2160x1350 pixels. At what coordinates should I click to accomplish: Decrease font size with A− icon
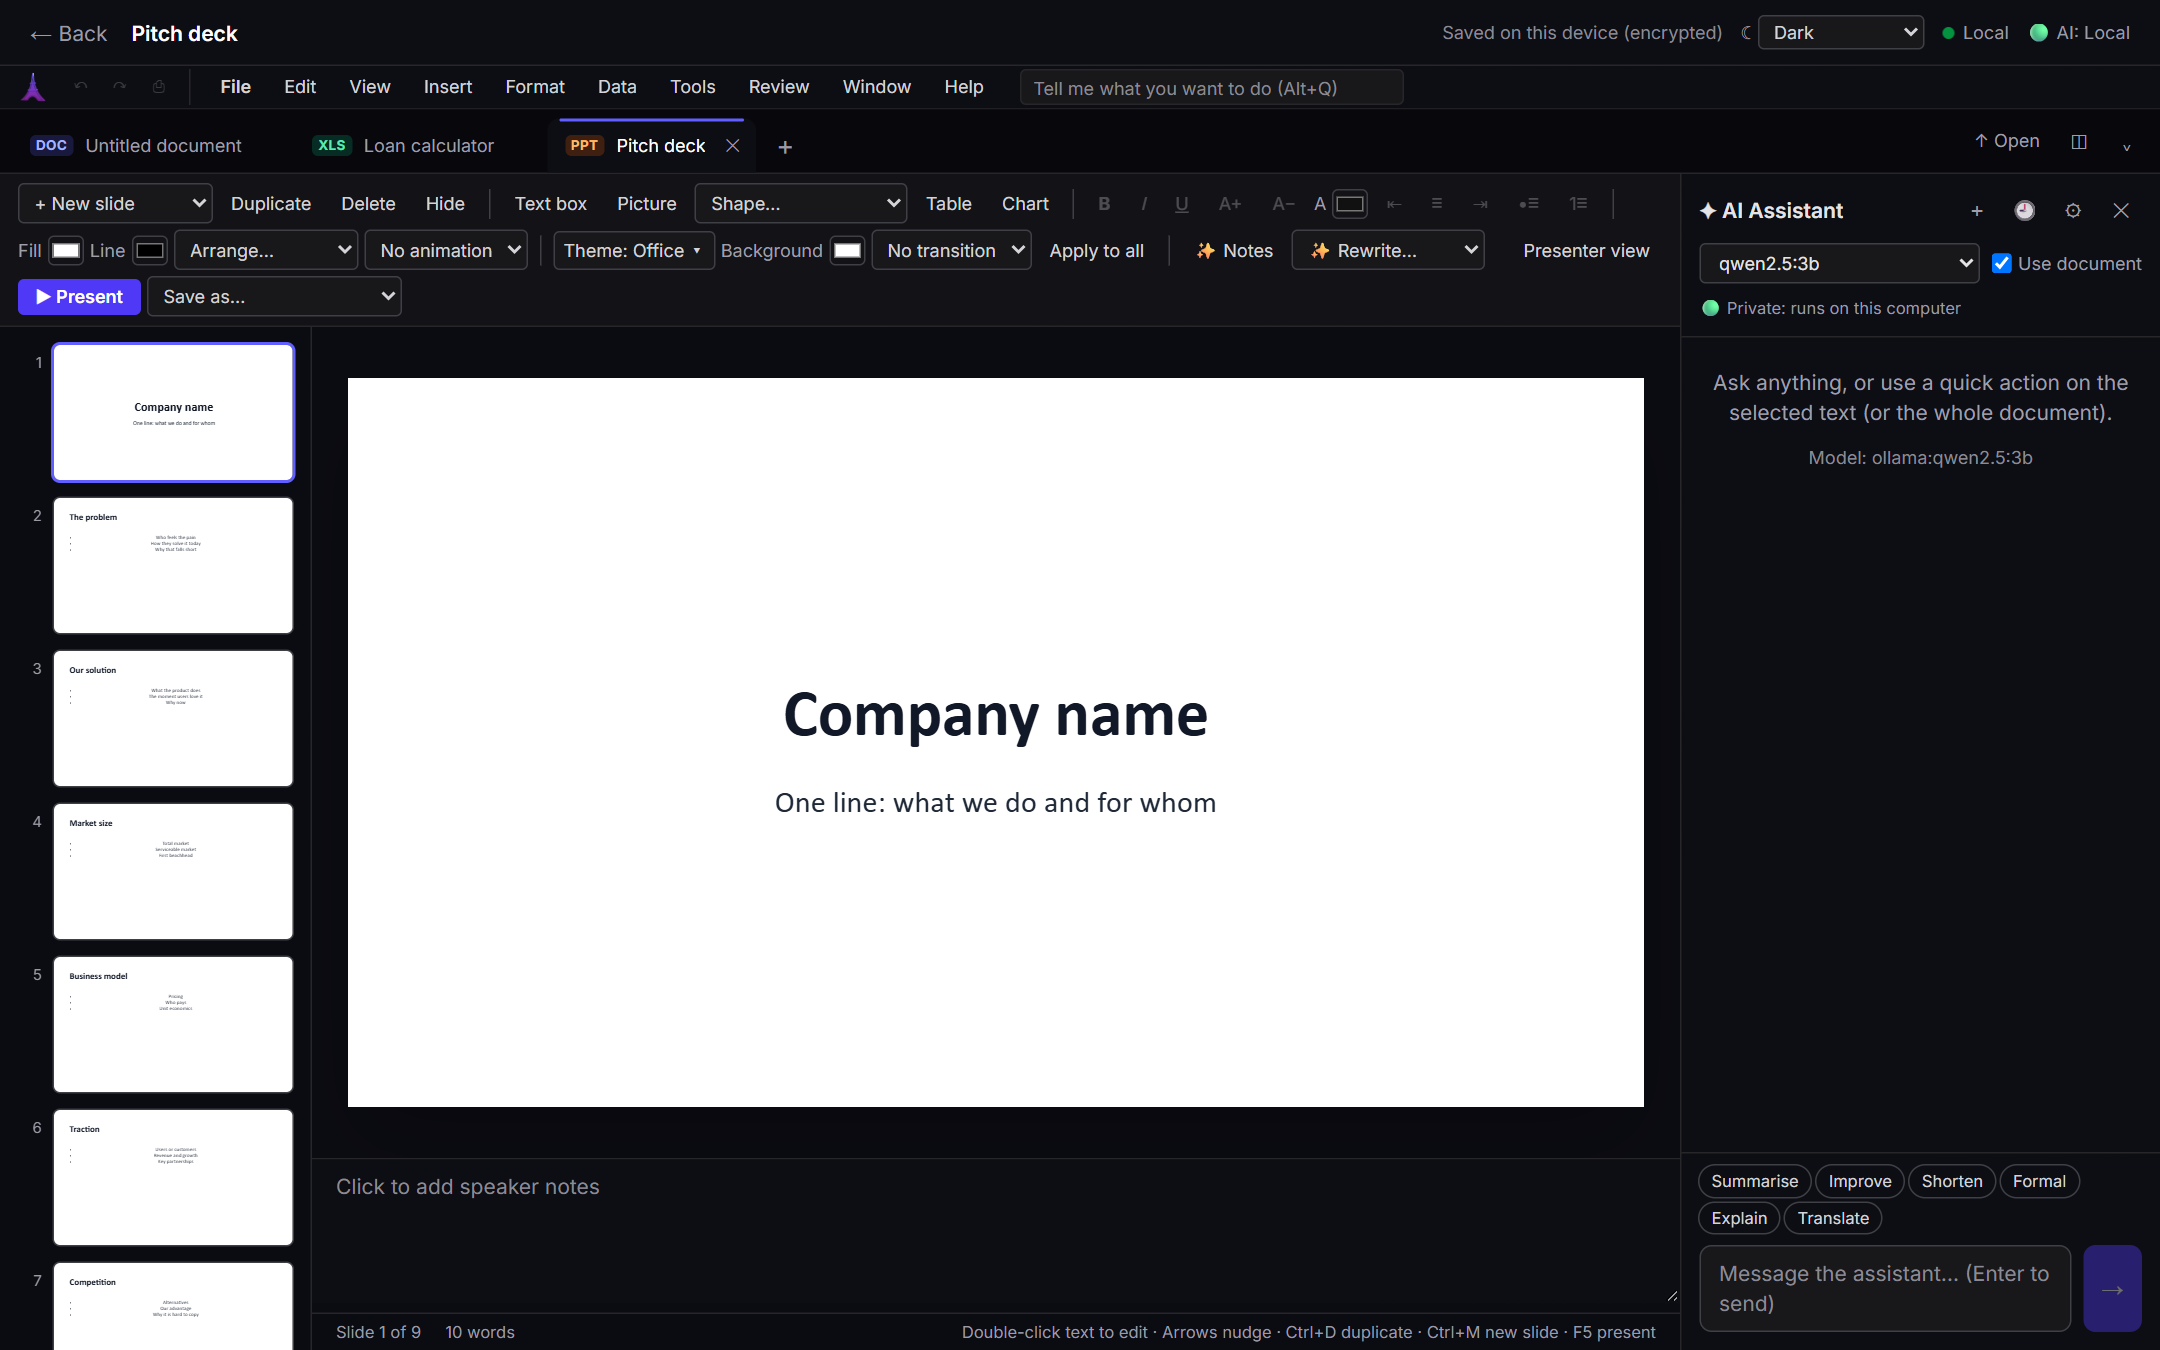tap(1283, 204)
